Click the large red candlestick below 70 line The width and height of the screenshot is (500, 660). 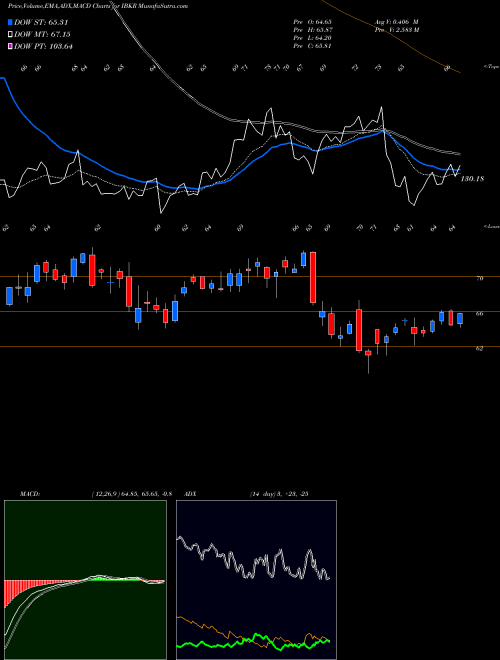(x=313, y=277)
